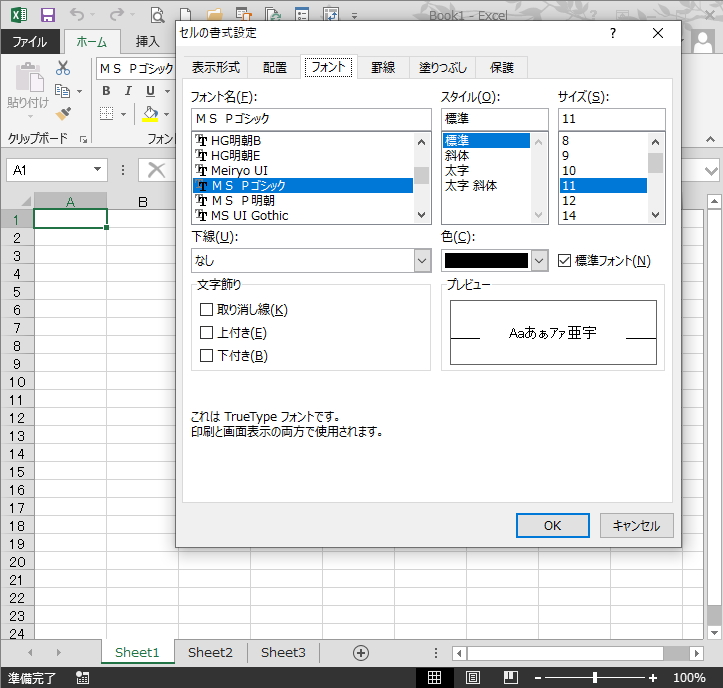The image size is (723, 688).
Task: Open the 罫線 borders tab
Action: tap(383, 68)
